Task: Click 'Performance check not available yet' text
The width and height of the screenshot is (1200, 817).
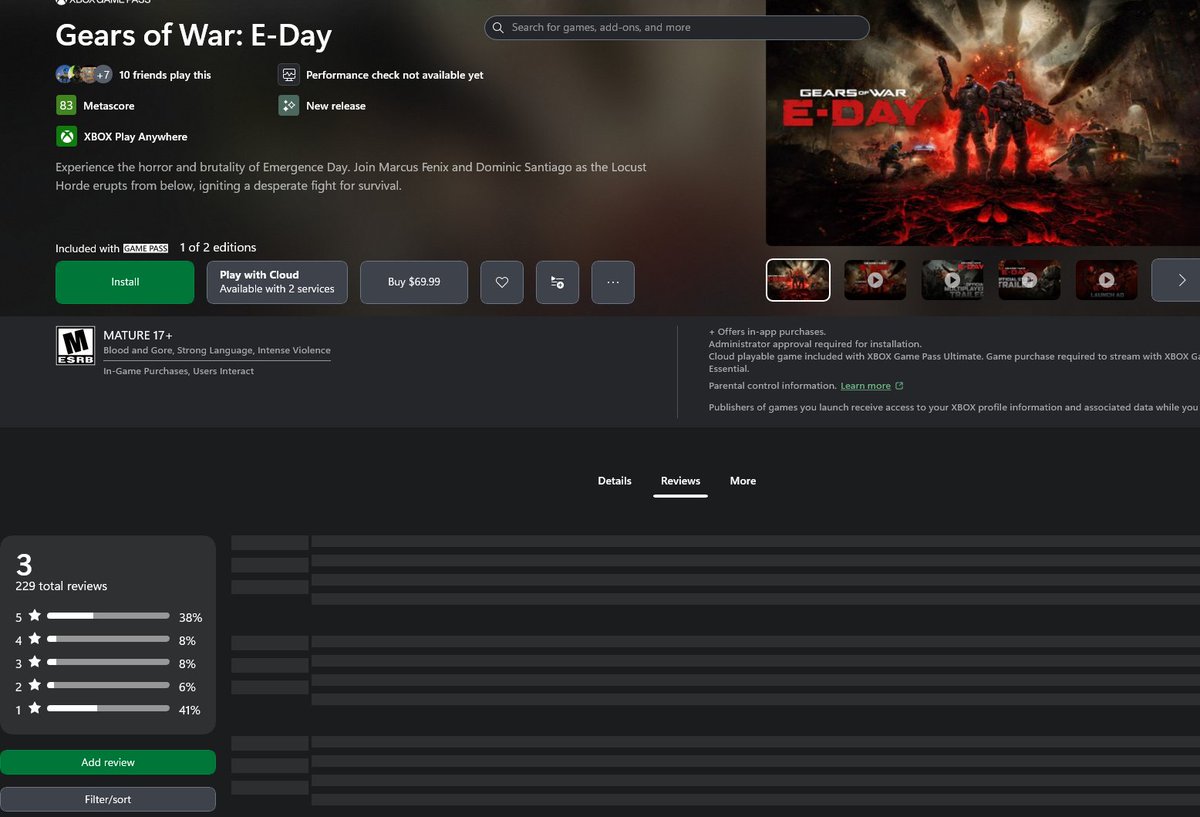Action: coord(395,75)
